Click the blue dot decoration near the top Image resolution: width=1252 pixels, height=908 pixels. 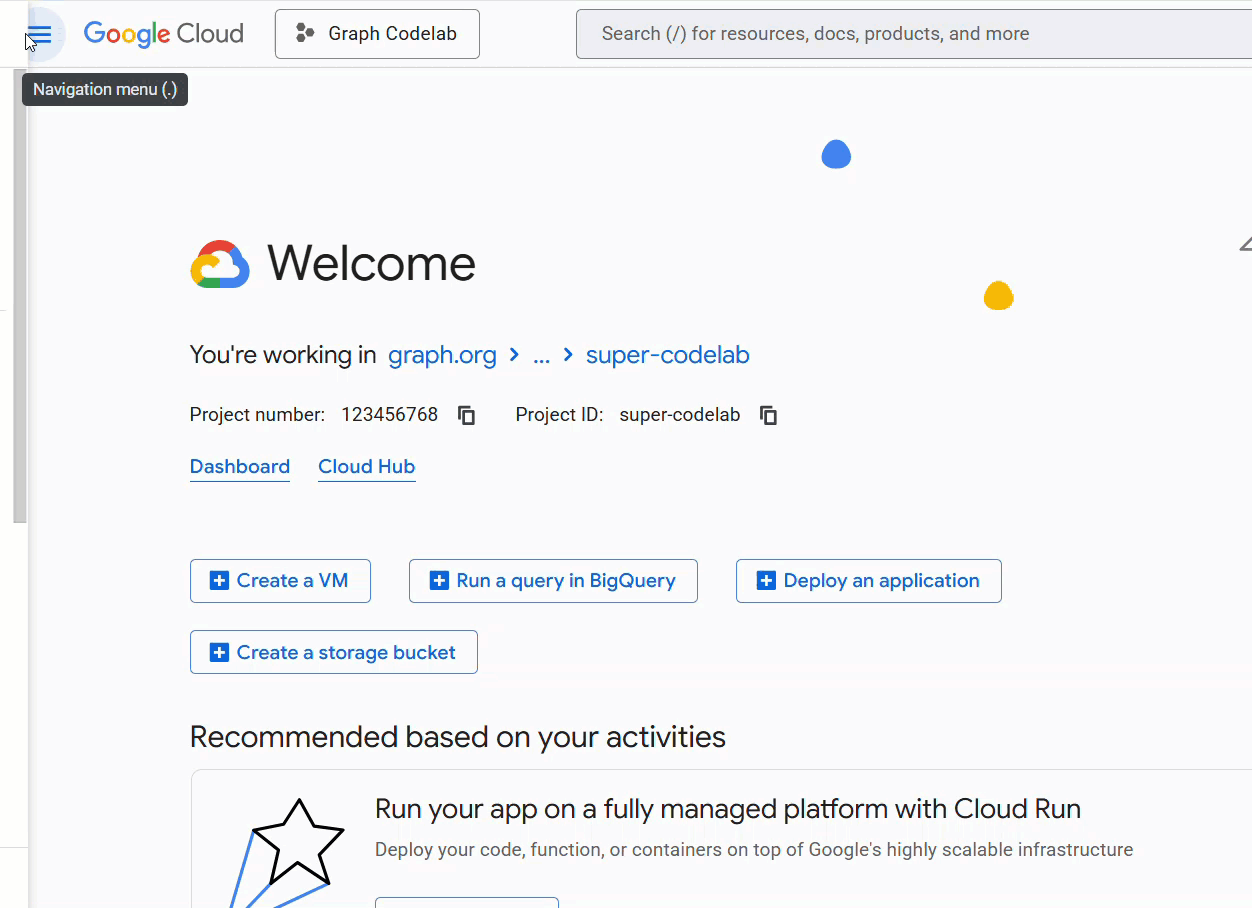click(836, 154)
